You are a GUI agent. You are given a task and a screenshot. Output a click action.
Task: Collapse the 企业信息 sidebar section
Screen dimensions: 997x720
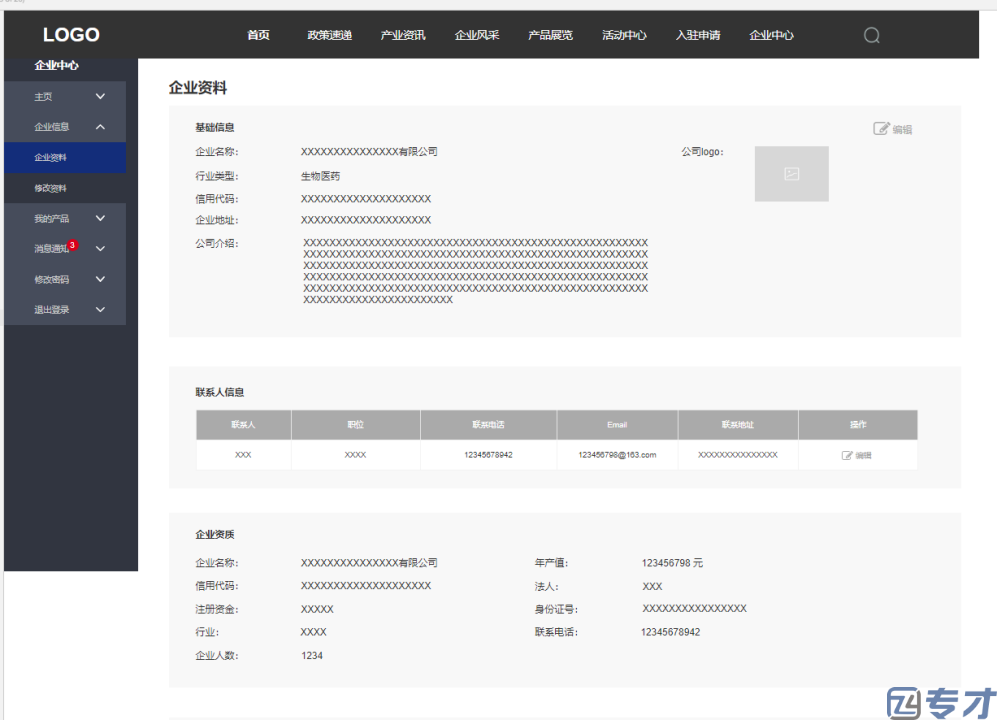coord(98,127)
